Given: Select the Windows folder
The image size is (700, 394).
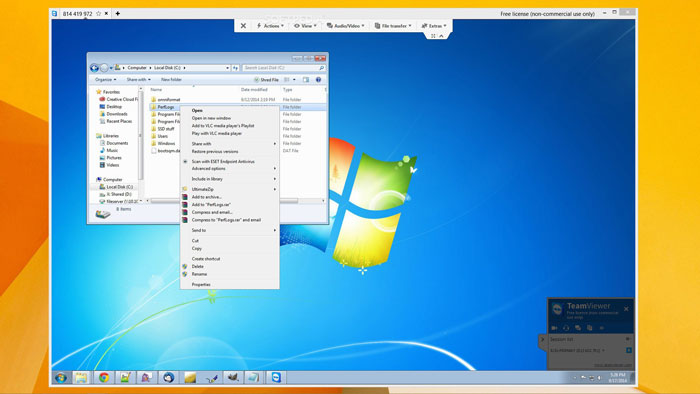Looking at the screenshot, I should pos(166,143).
